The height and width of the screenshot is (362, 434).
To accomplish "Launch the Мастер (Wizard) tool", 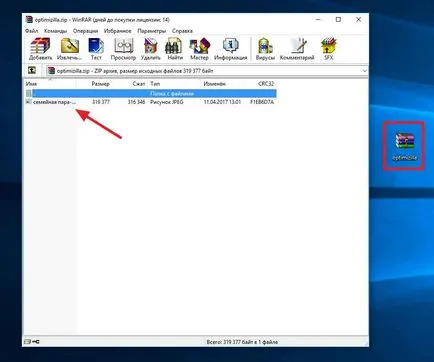I will 199,49.
